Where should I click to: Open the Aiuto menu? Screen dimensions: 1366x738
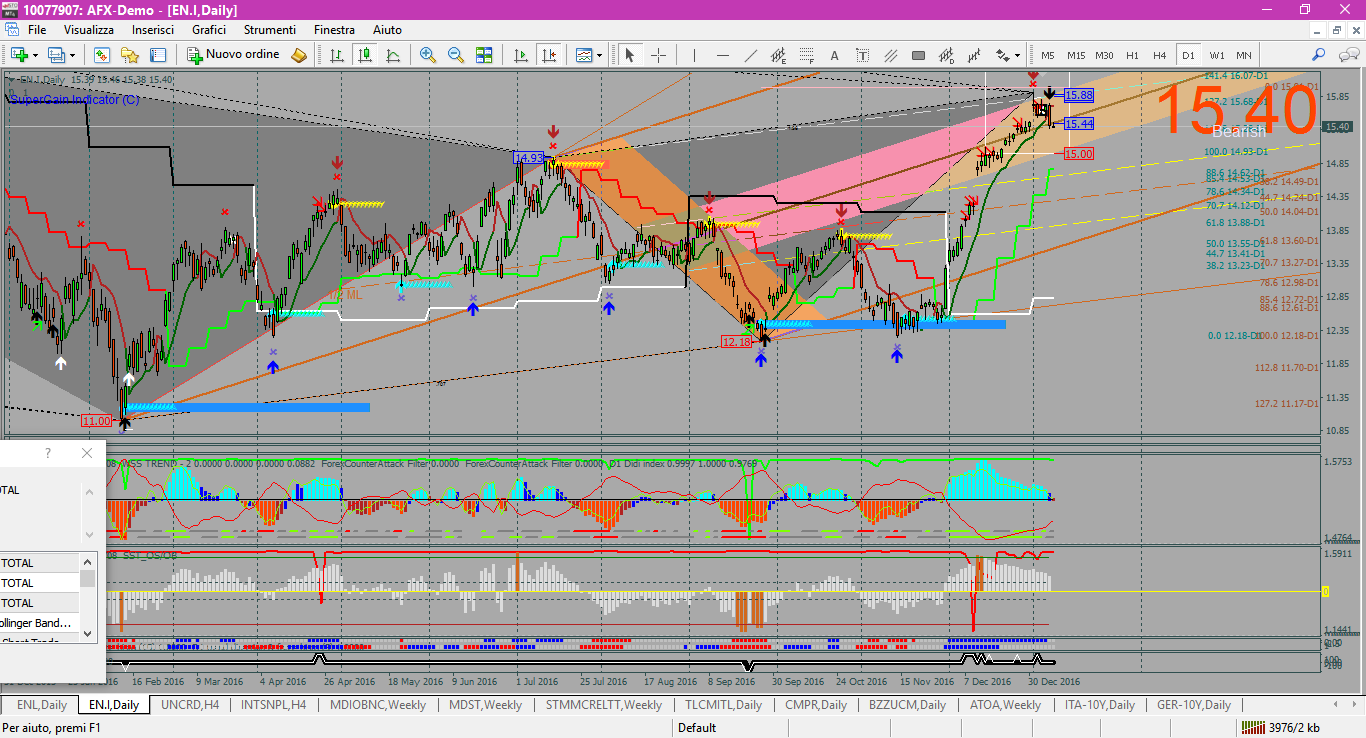tap(387, 30)
